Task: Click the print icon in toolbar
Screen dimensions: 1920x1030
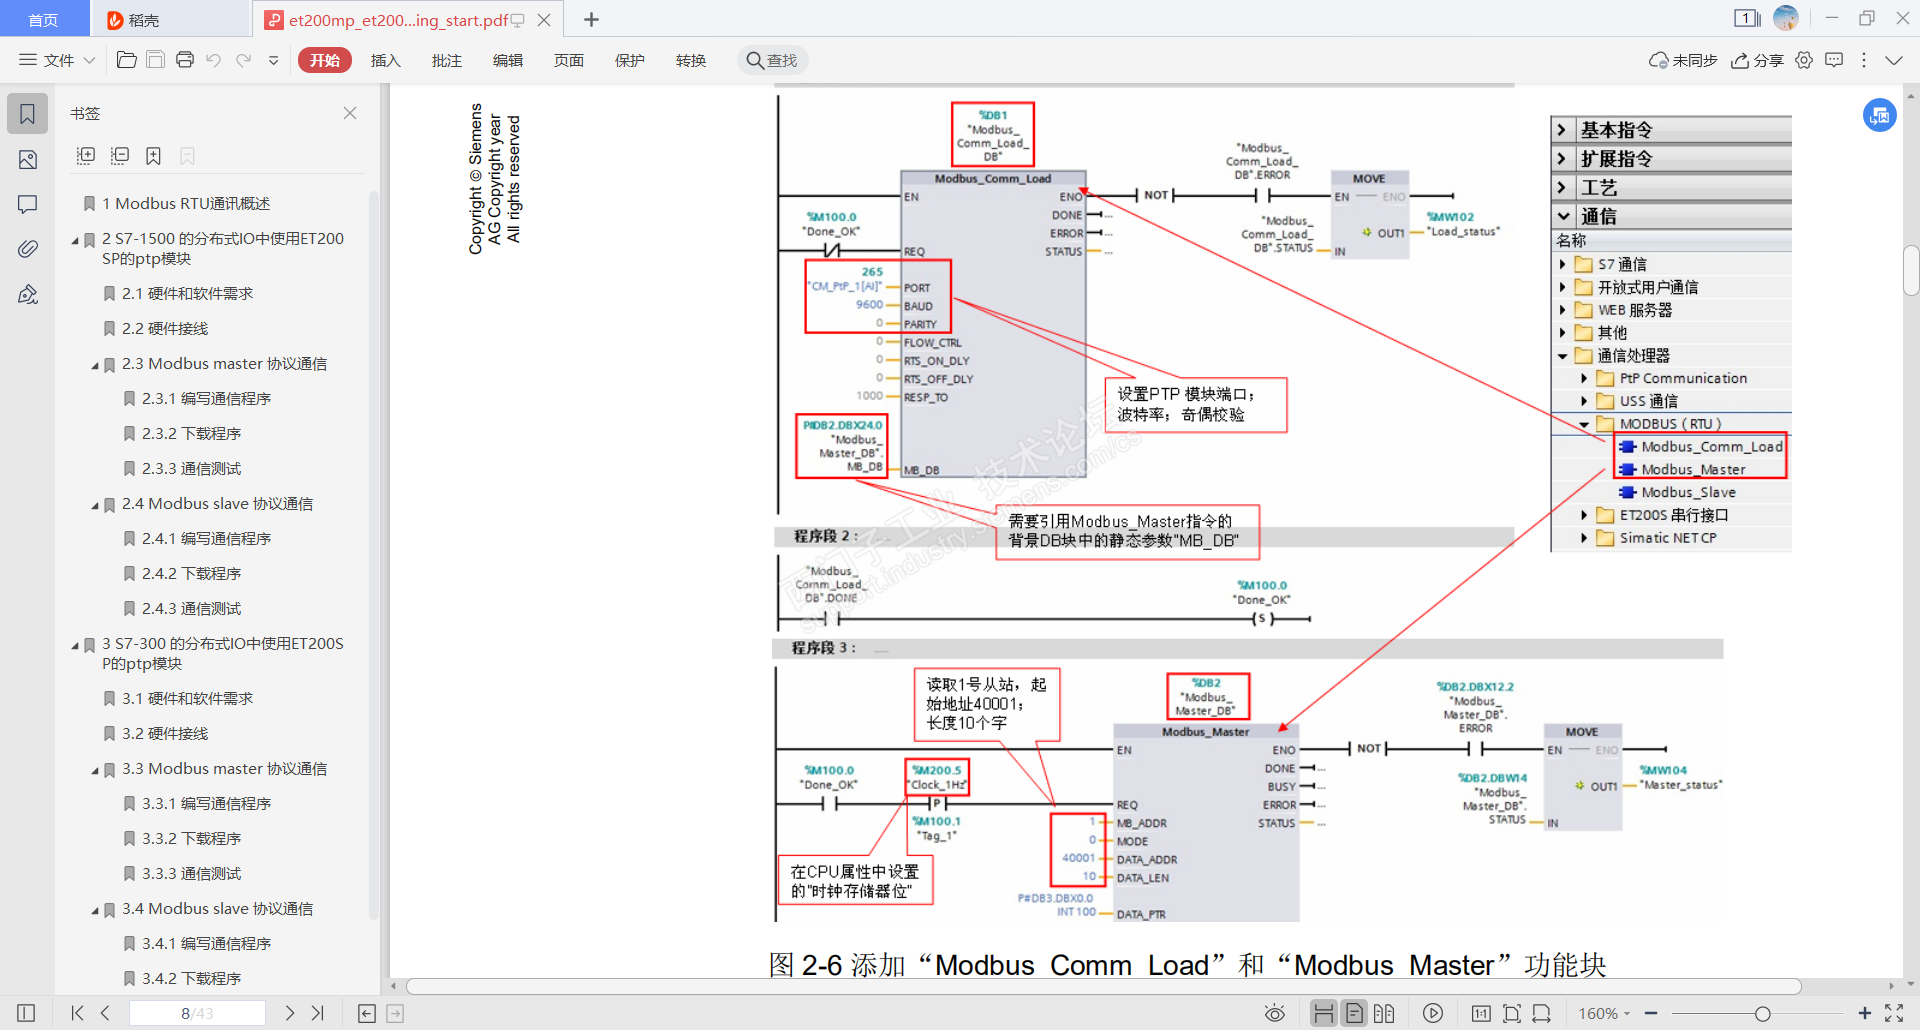Action: [185, 60]
